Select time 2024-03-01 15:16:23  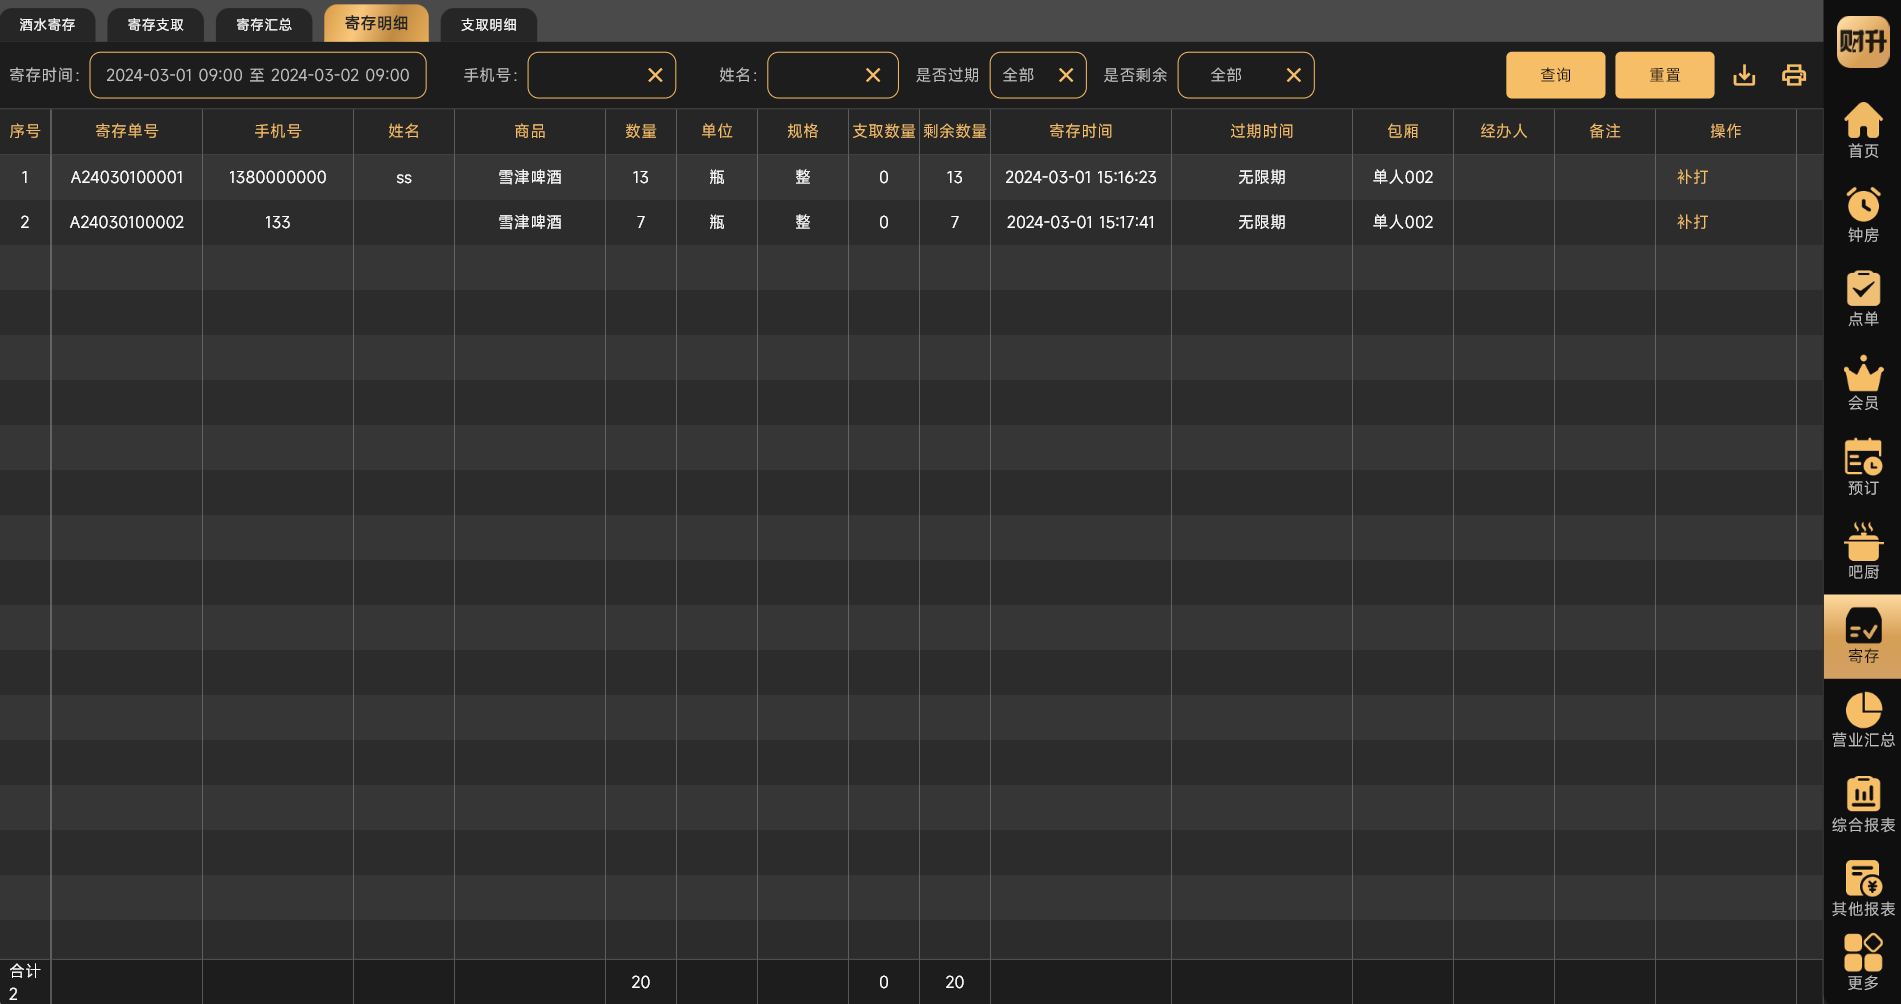1081,177
